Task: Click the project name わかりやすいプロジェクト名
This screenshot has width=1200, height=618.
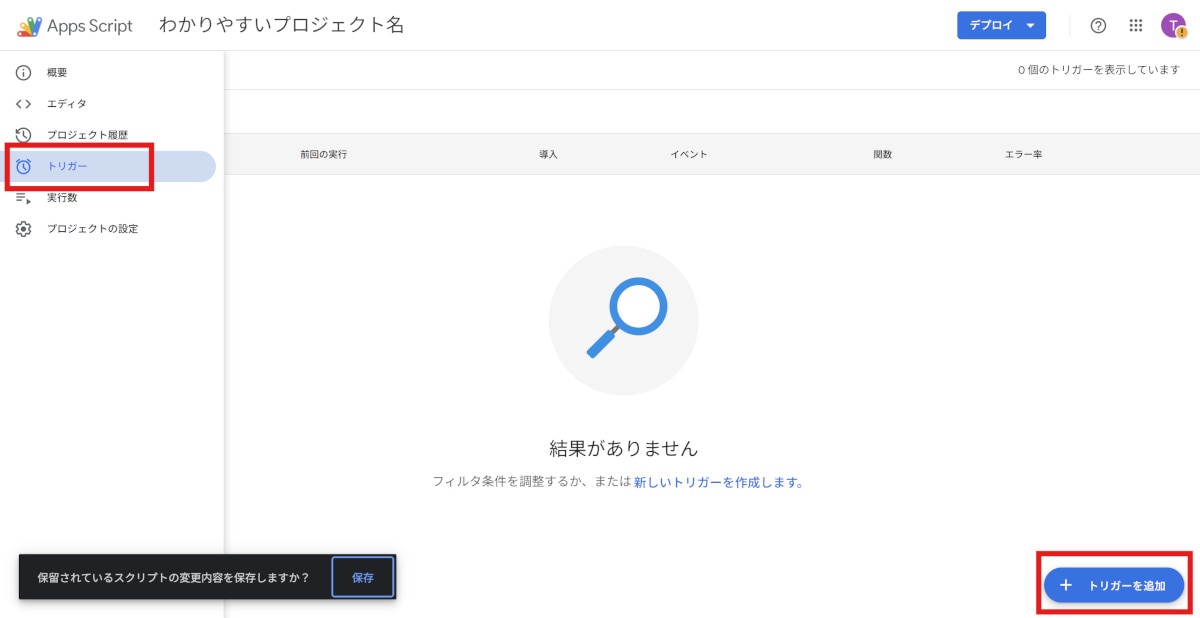Action: (x=281, y=26)
